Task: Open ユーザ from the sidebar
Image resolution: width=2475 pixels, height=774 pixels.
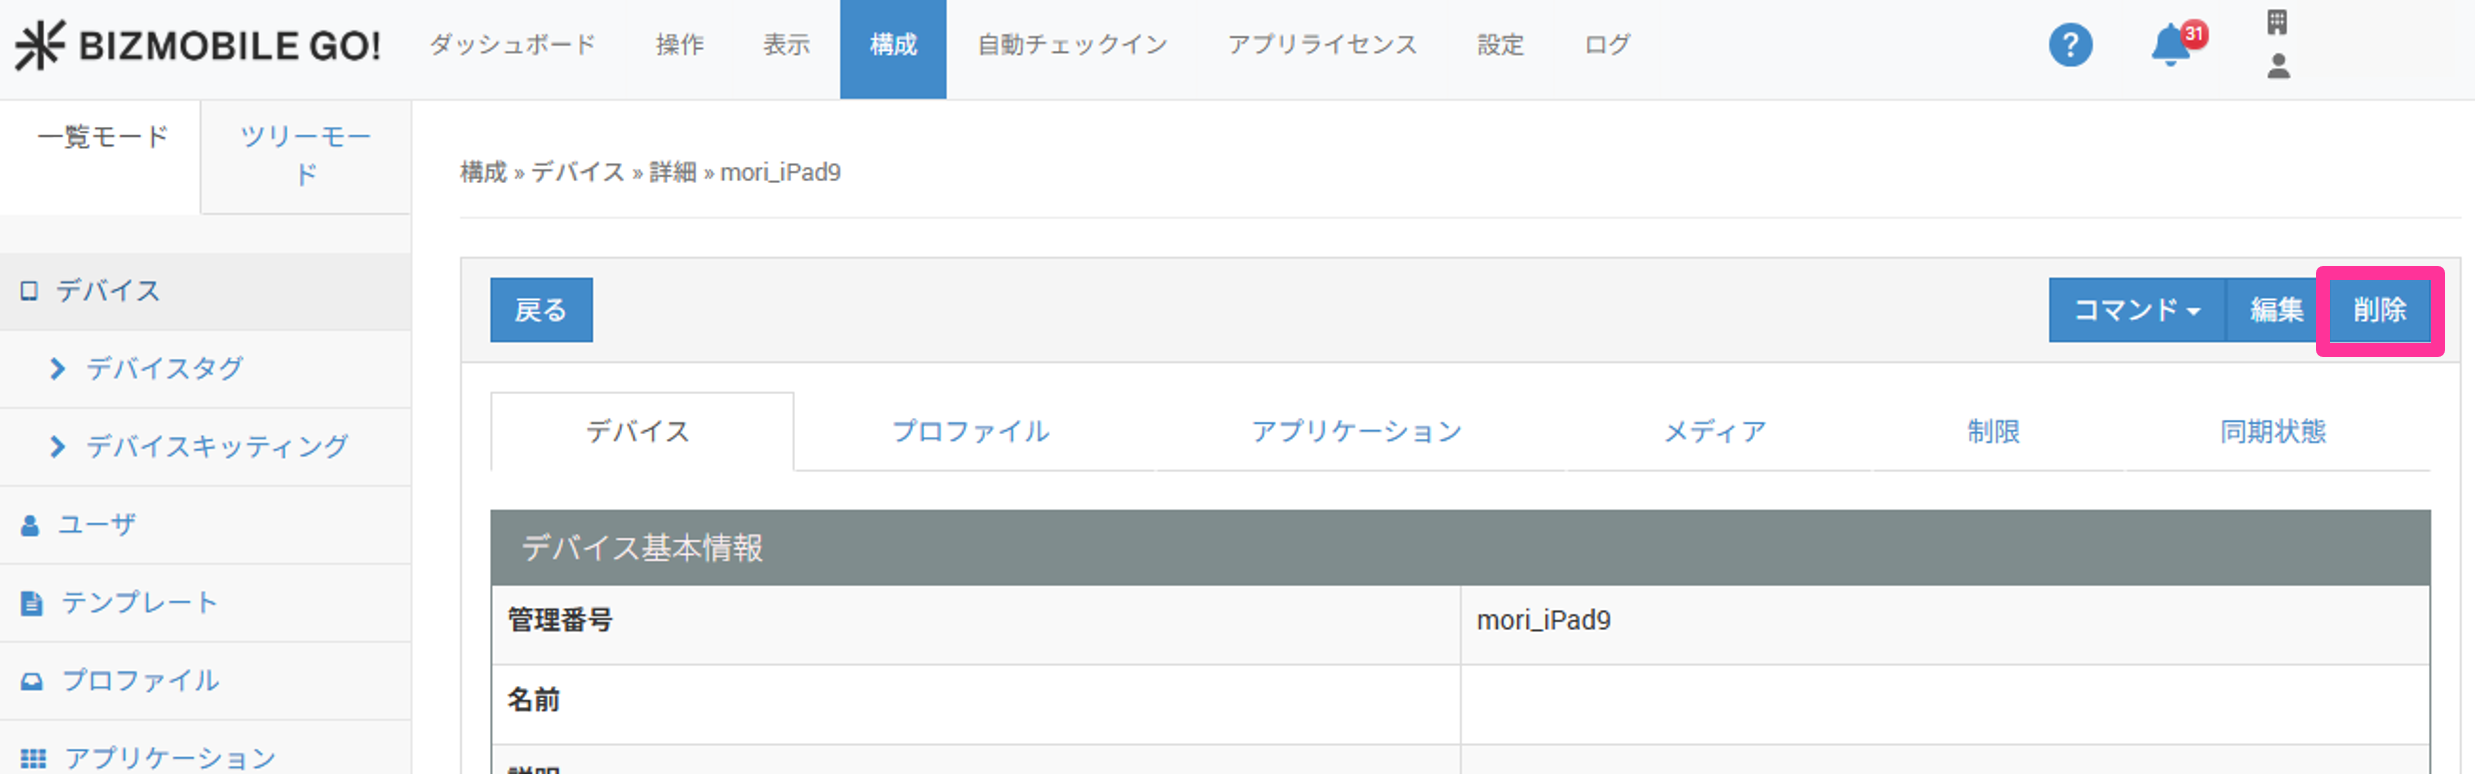Action: point(96,525)
